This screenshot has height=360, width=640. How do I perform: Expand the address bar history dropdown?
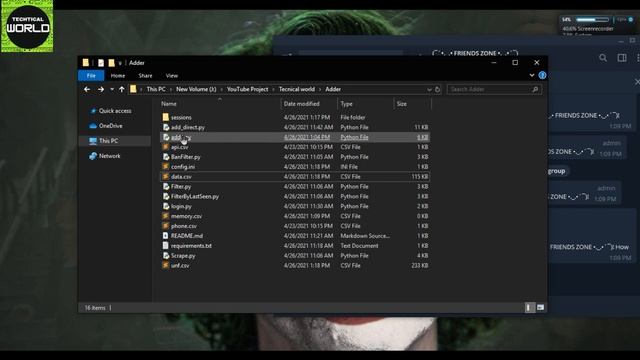point(429,89)
